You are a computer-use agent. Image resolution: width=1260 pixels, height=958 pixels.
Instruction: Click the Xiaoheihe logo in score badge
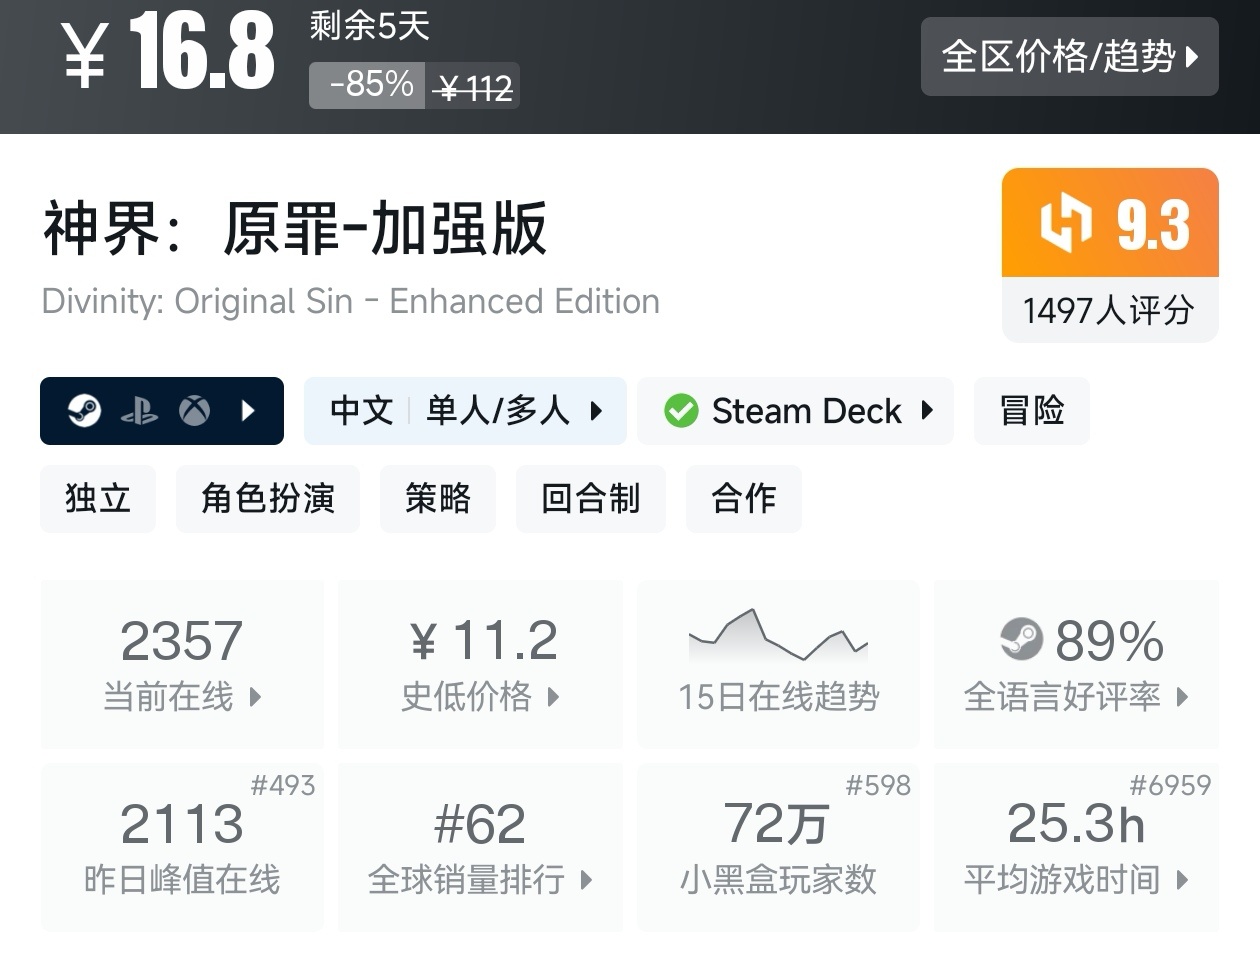pos(1066,224)
